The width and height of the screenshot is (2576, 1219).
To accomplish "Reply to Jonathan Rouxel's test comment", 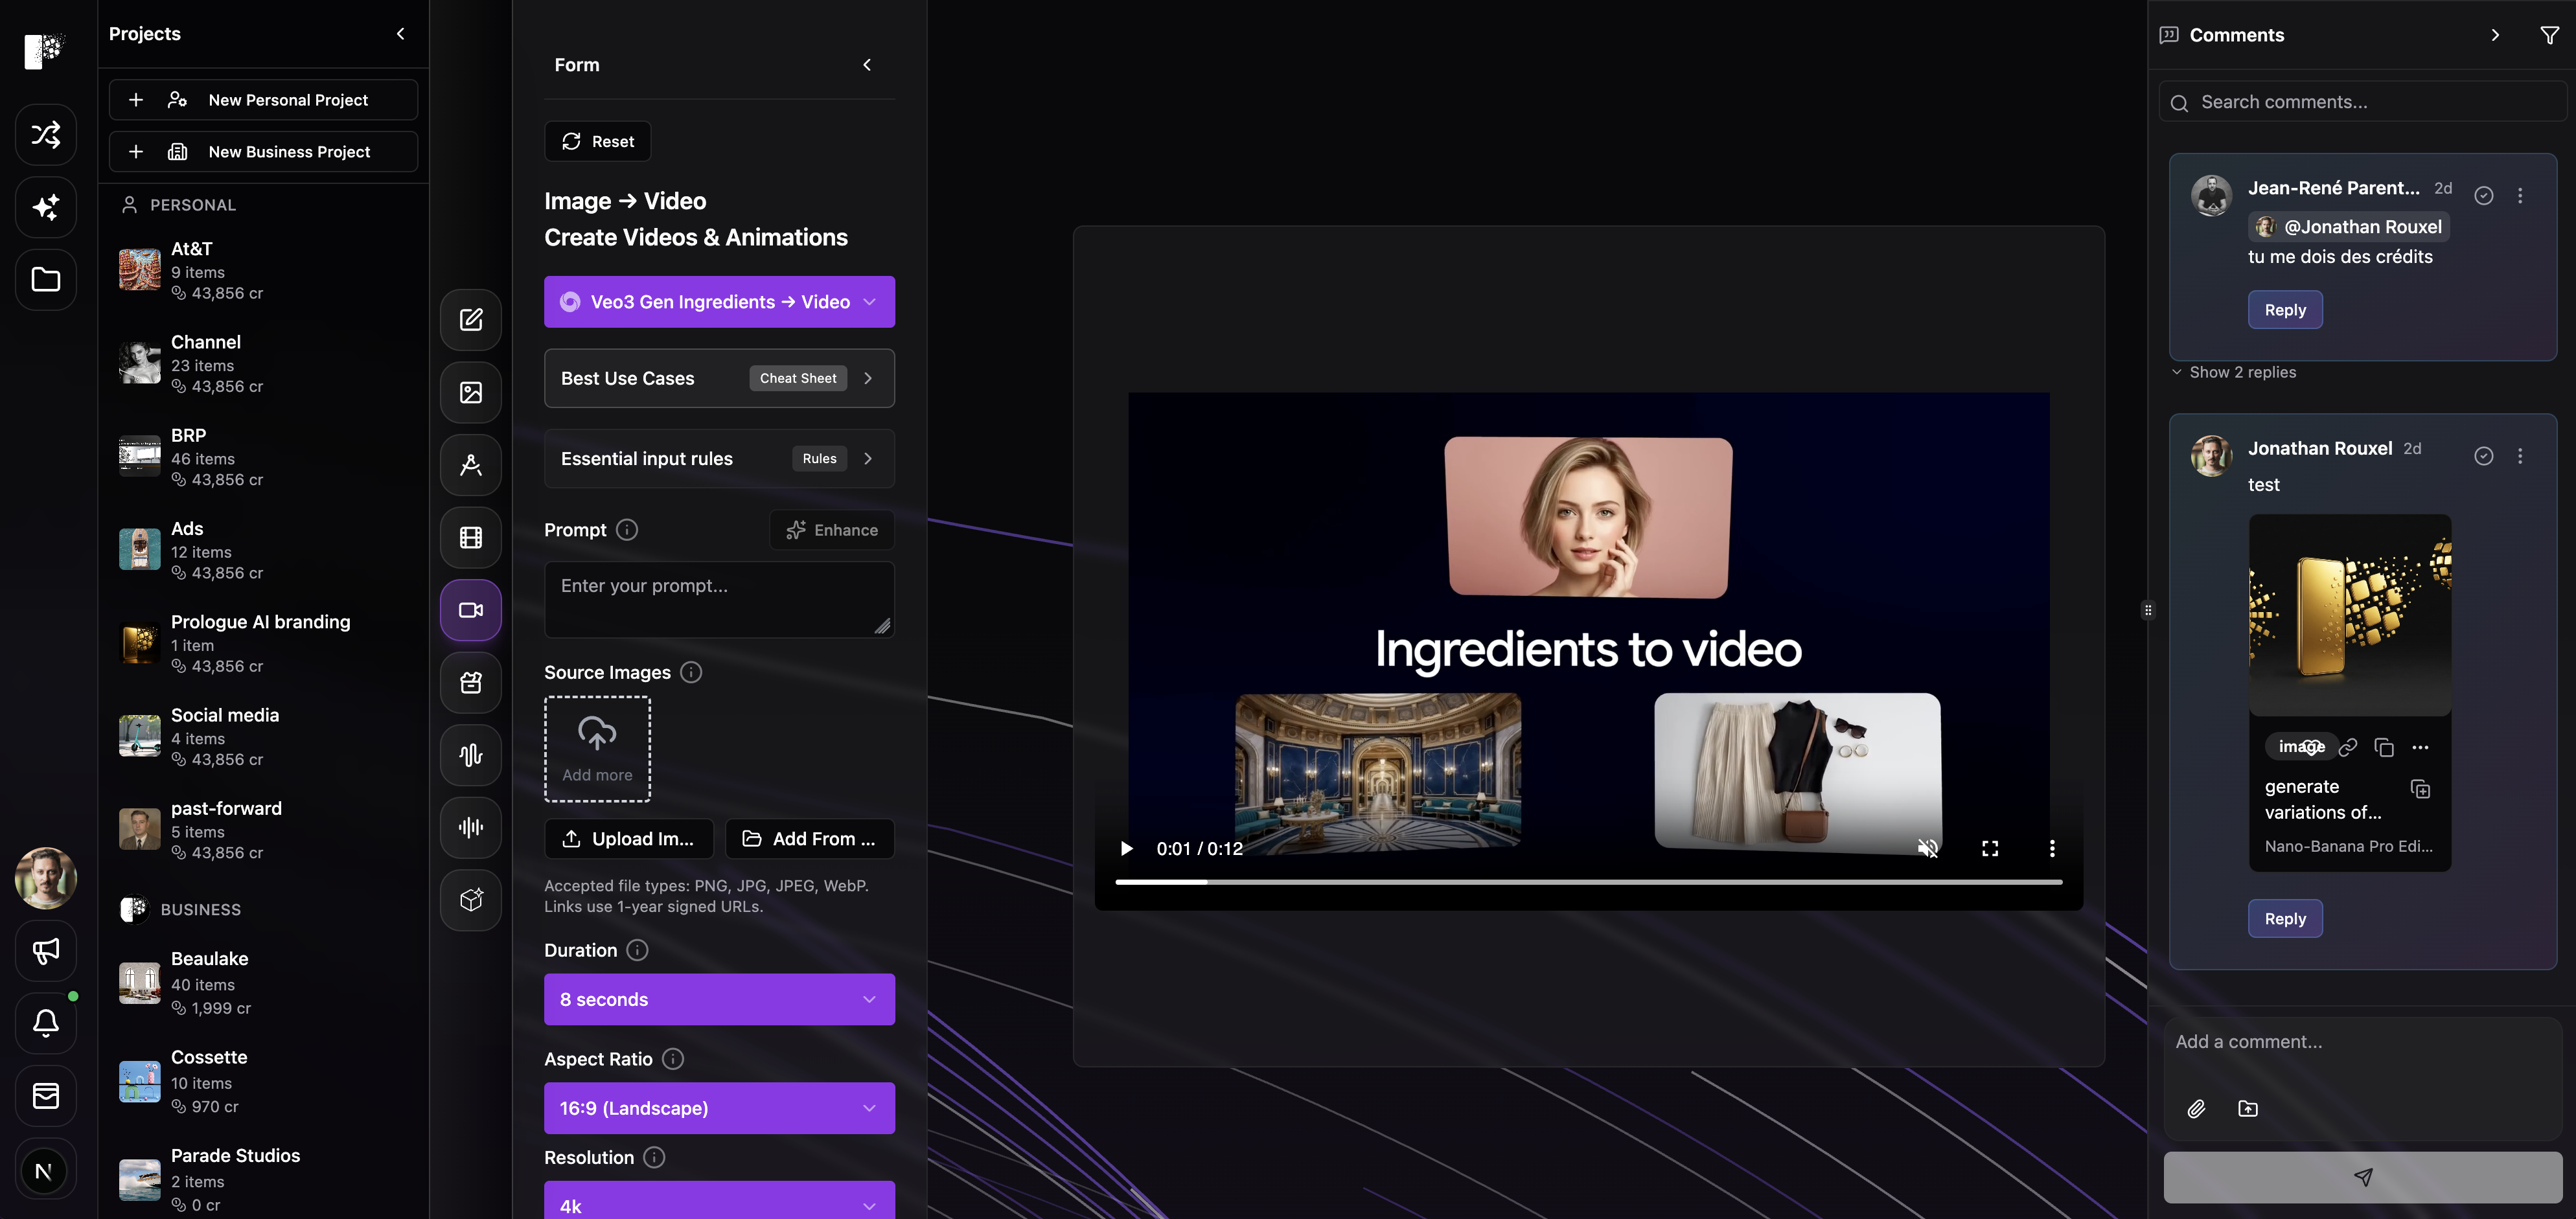I will [x=2285, y=918].
